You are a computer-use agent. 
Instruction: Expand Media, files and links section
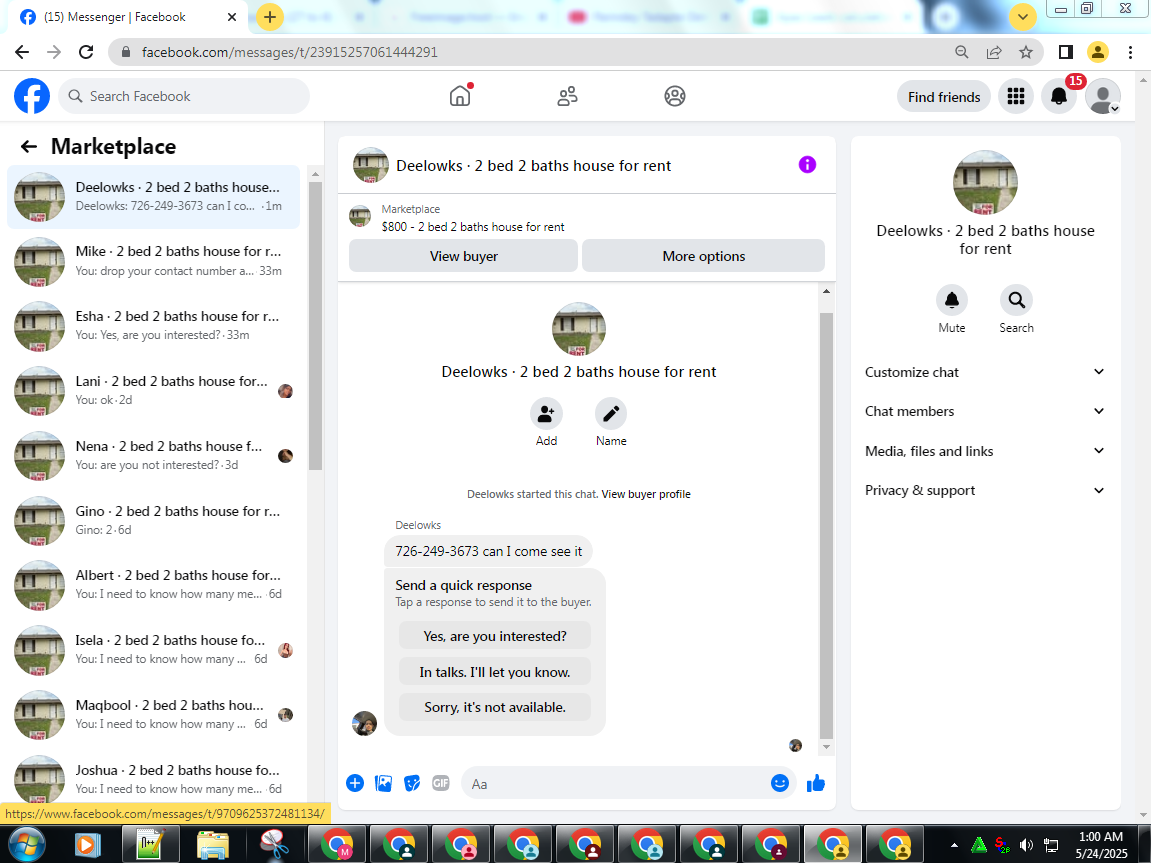(x=985, y=451)
